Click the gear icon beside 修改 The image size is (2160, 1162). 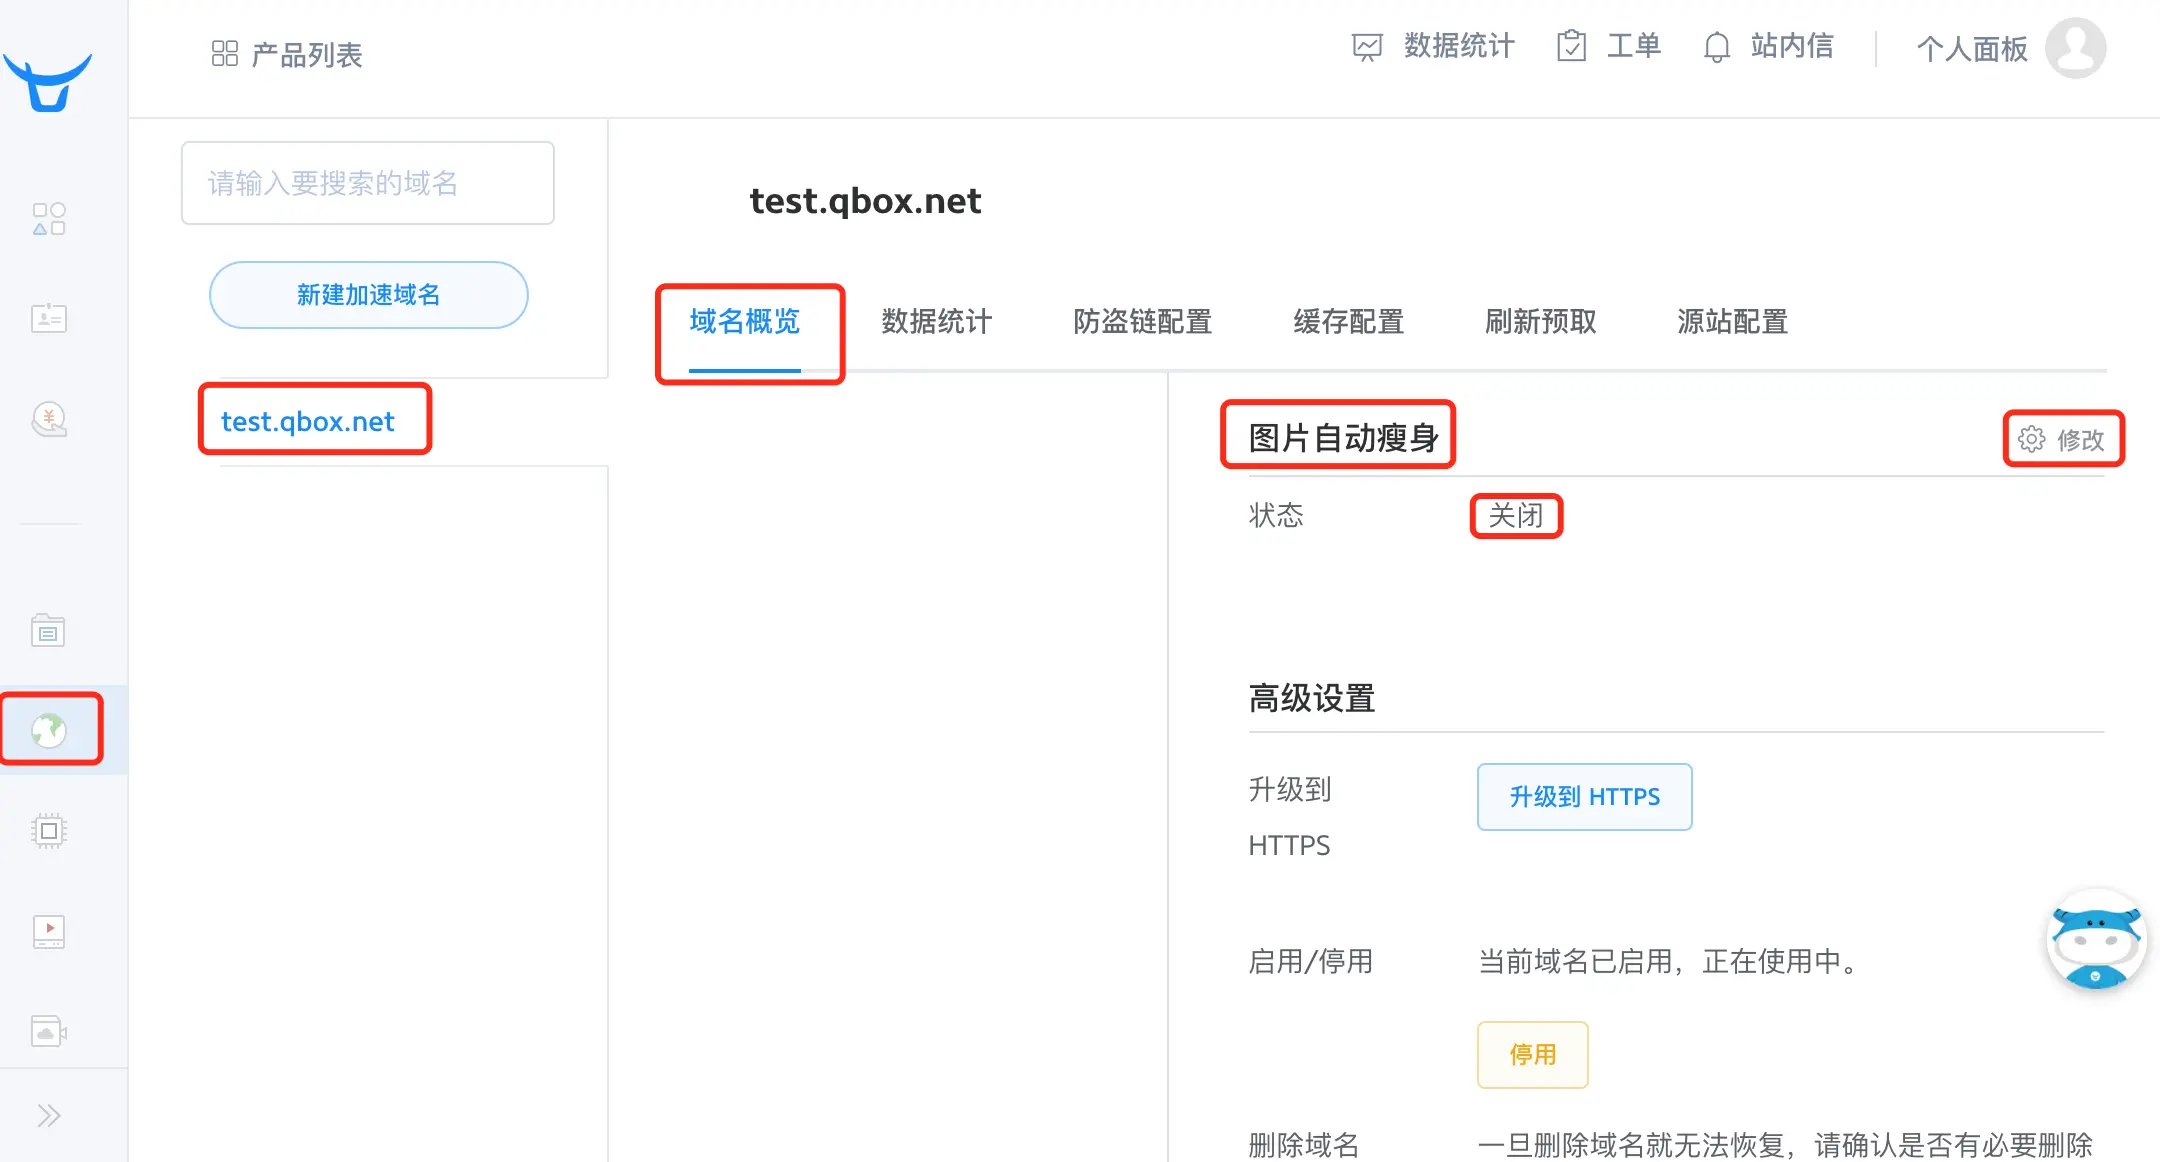tap(2031, 439)
